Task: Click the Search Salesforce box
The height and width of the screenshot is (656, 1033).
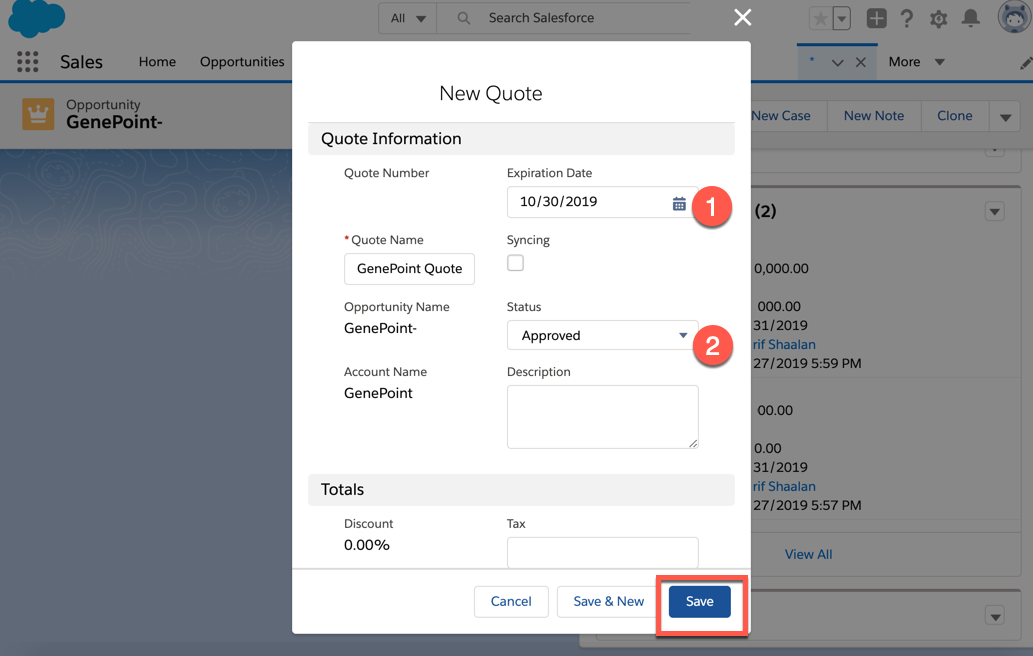Action: tap(565, 18)
